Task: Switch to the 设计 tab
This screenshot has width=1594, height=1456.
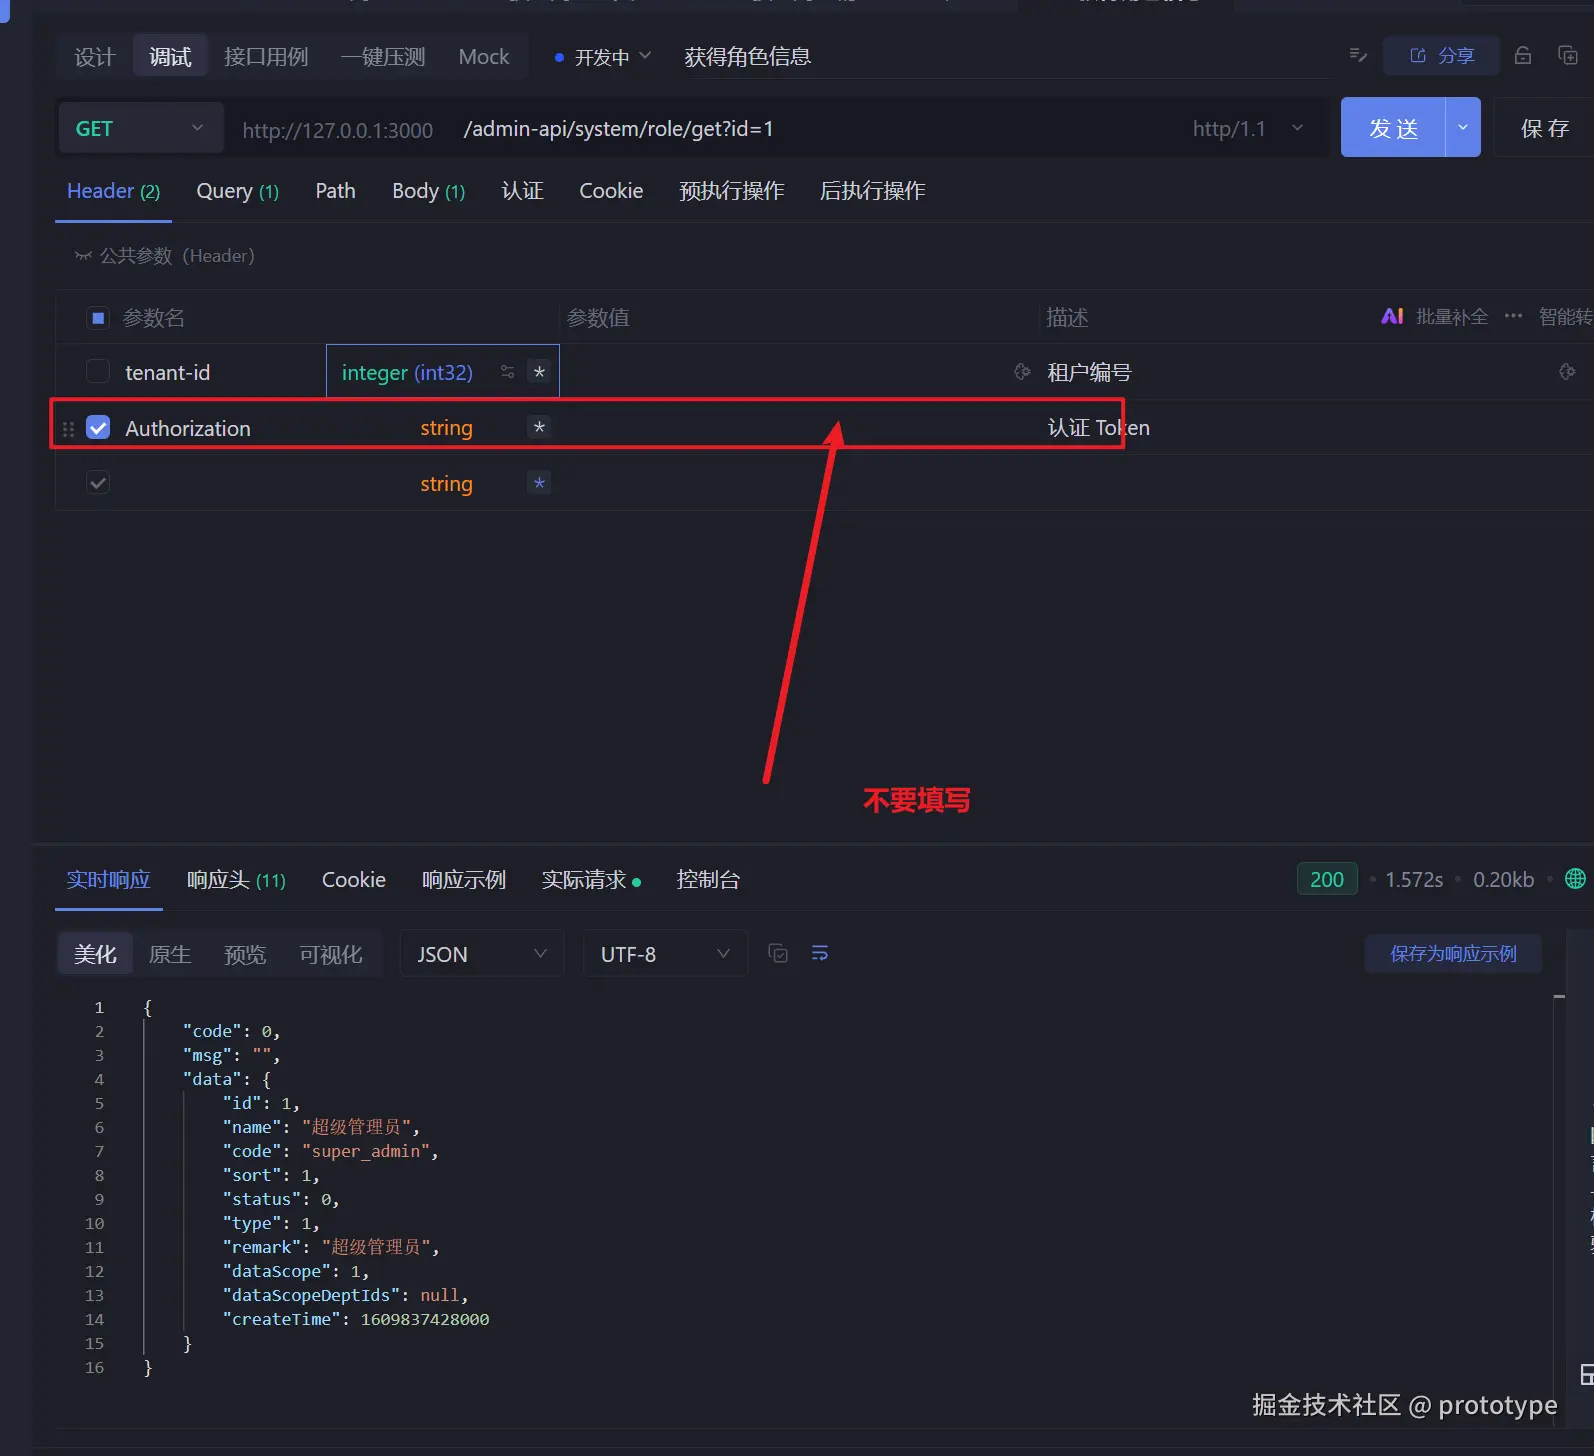Action: coord(95,57)
